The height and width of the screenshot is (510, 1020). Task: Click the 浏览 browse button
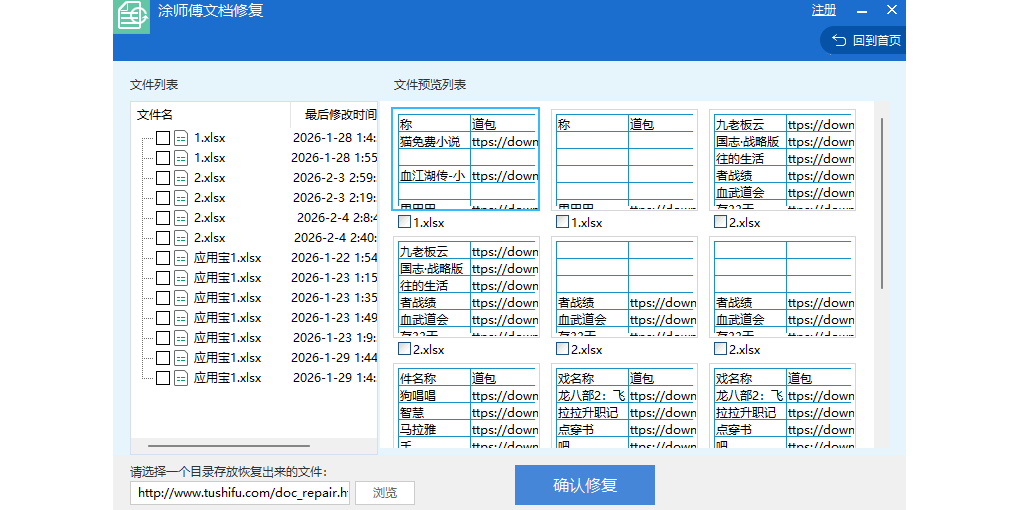(x=384, y=493)
